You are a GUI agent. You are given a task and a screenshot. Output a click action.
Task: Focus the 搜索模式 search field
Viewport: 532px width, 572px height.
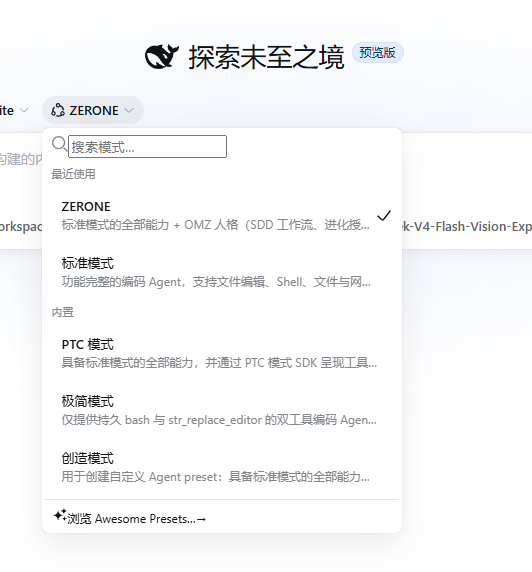(x=147, y=147)
